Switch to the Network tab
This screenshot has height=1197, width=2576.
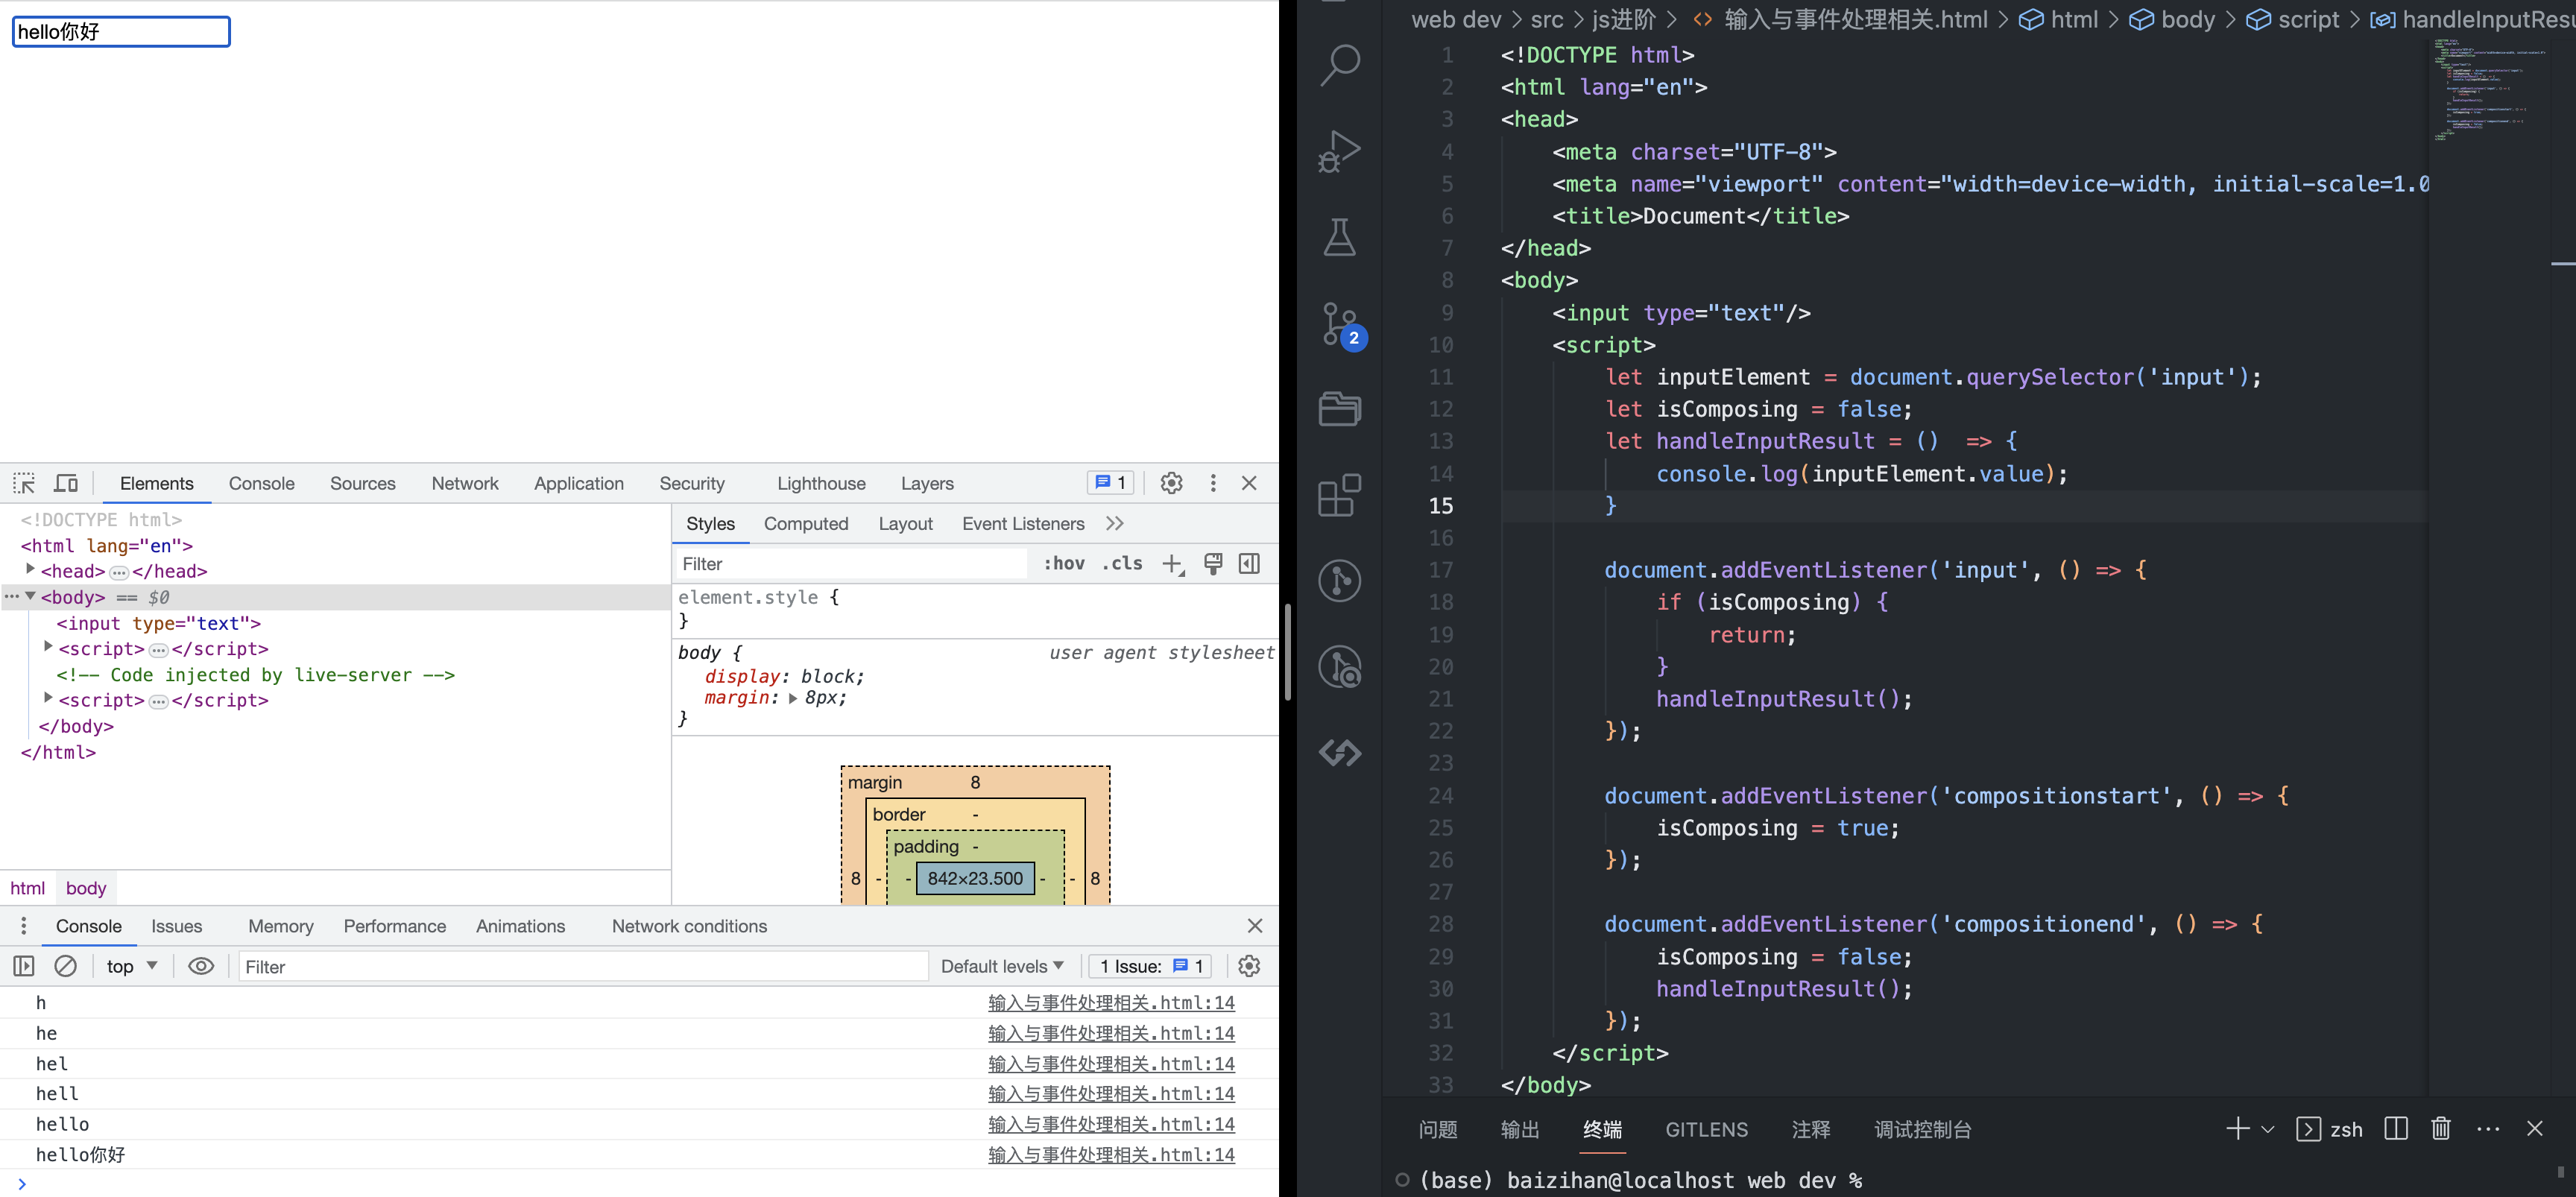click(464, 484)
